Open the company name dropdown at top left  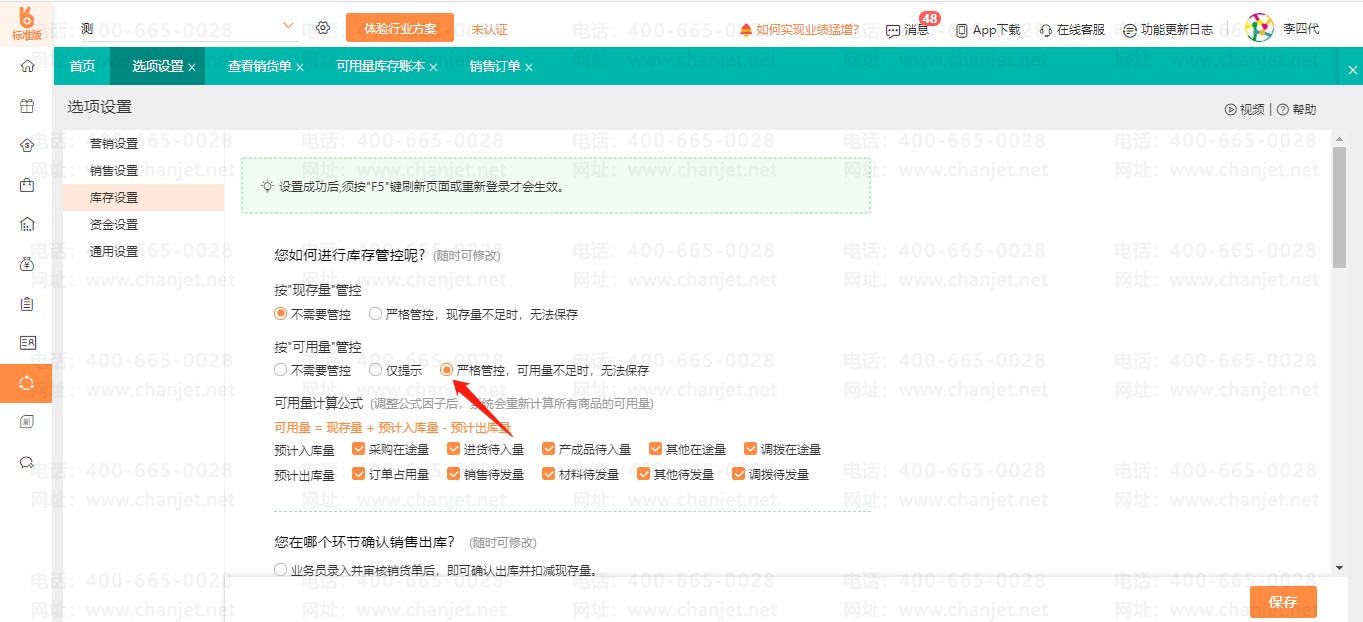coord(289,25)
